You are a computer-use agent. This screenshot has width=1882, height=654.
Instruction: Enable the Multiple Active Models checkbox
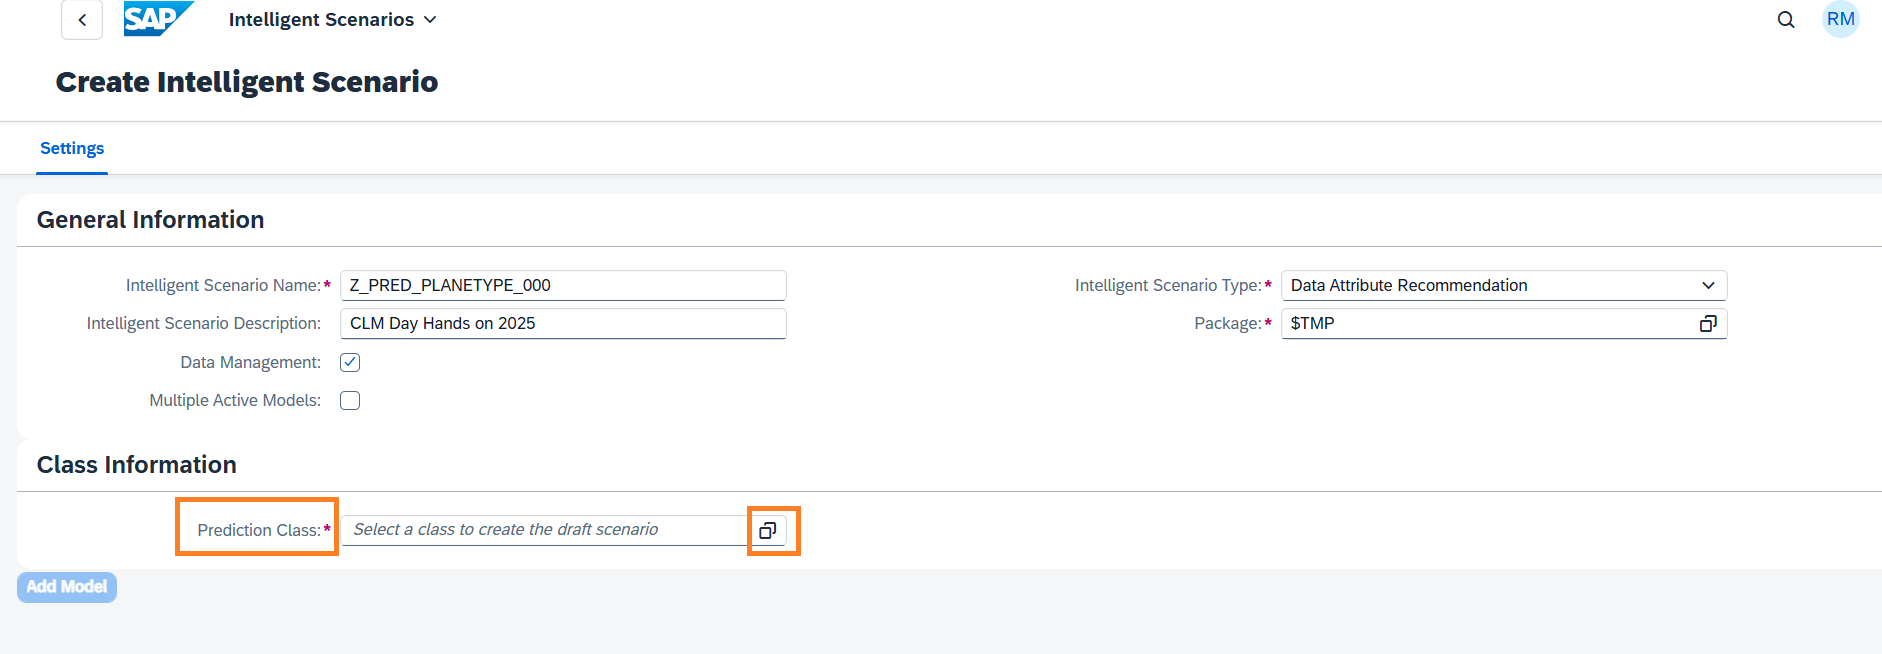pyautogui.click(x=350, y=401)
